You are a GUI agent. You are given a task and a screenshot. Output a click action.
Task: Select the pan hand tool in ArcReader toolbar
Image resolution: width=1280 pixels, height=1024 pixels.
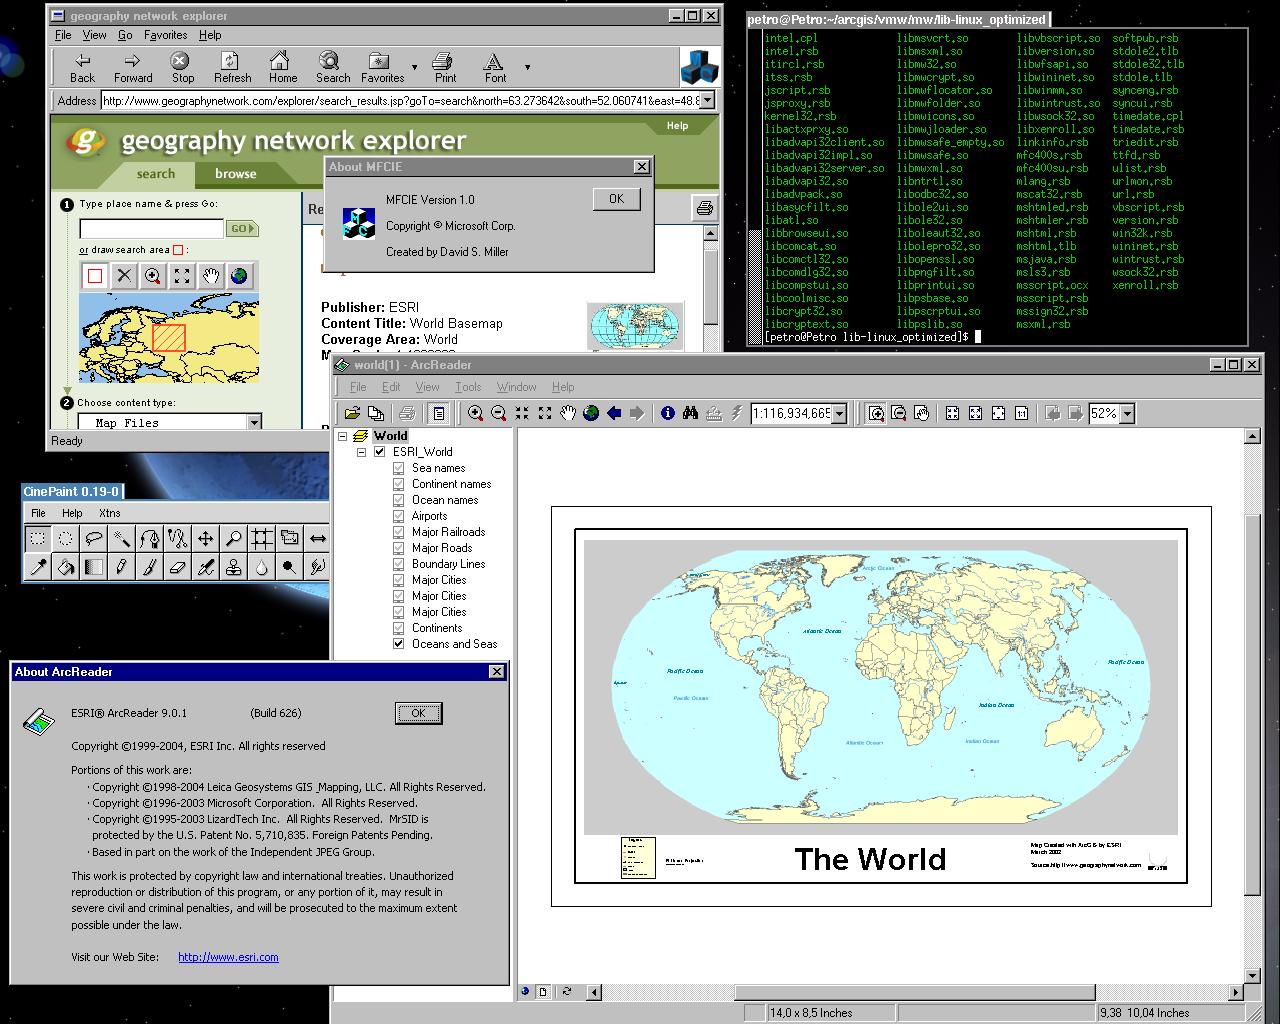pyautogui.click(x=568, y=413)
